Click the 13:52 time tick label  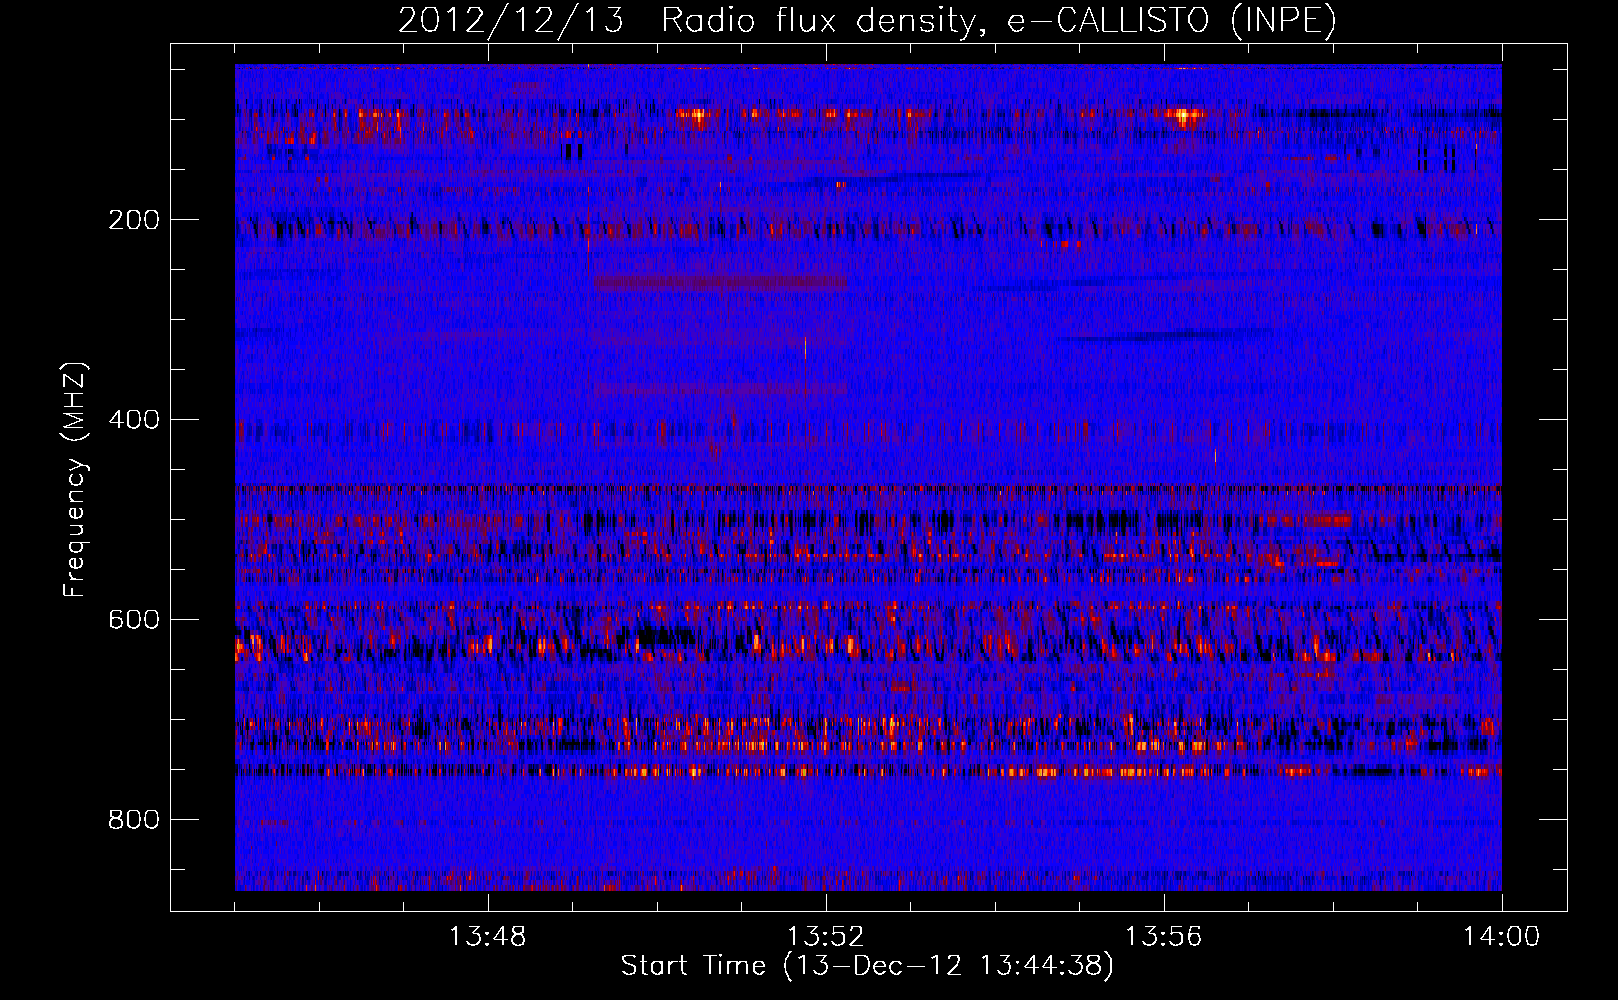(x=825, y=937)
